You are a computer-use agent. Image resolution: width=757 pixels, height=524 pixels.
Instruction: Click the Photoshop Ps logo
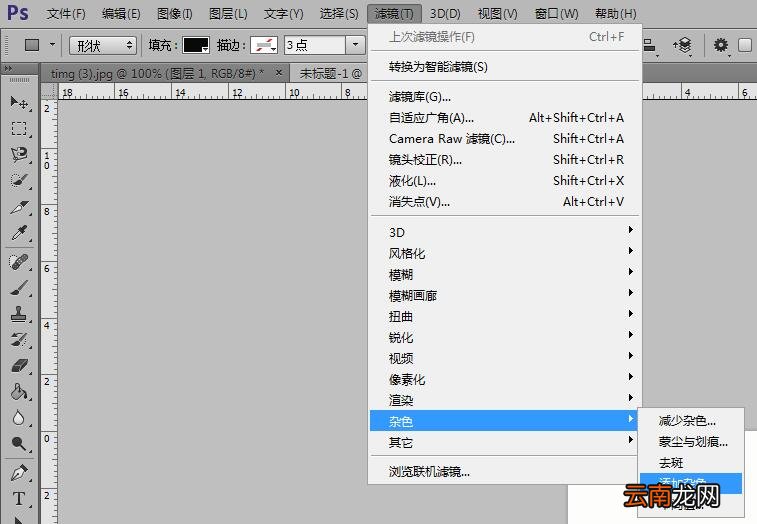coord(18,13)
